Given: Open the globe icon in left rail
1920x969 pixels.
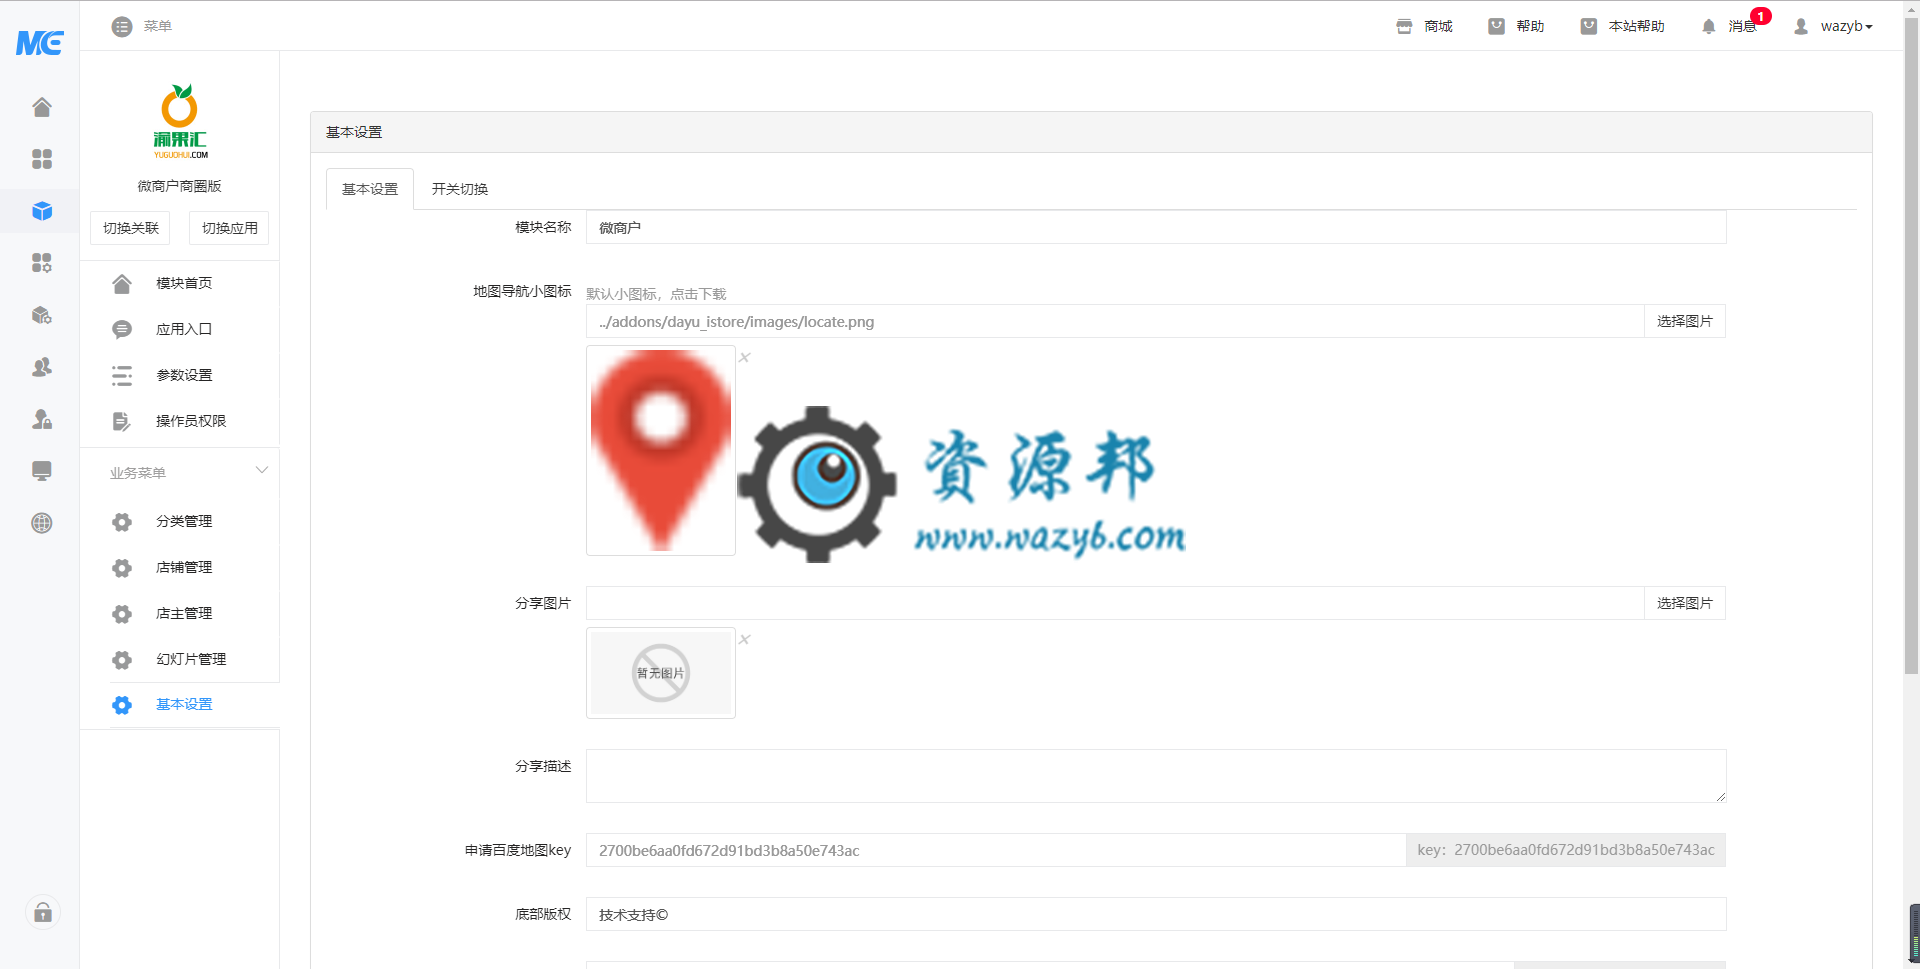Looking at the screenshot, I should 42,523.
